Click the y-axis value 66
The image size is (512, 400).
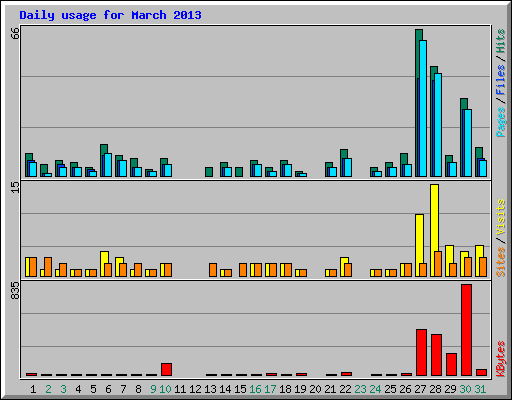coord(15,33)
